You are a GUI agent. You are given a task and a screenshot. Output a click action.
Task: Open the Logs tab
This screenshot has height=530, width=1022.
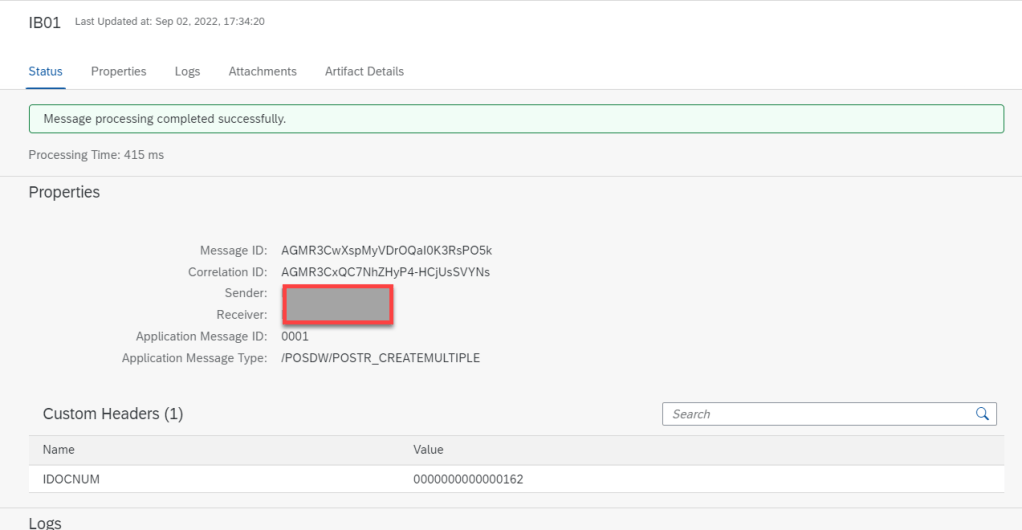[187, 71]
